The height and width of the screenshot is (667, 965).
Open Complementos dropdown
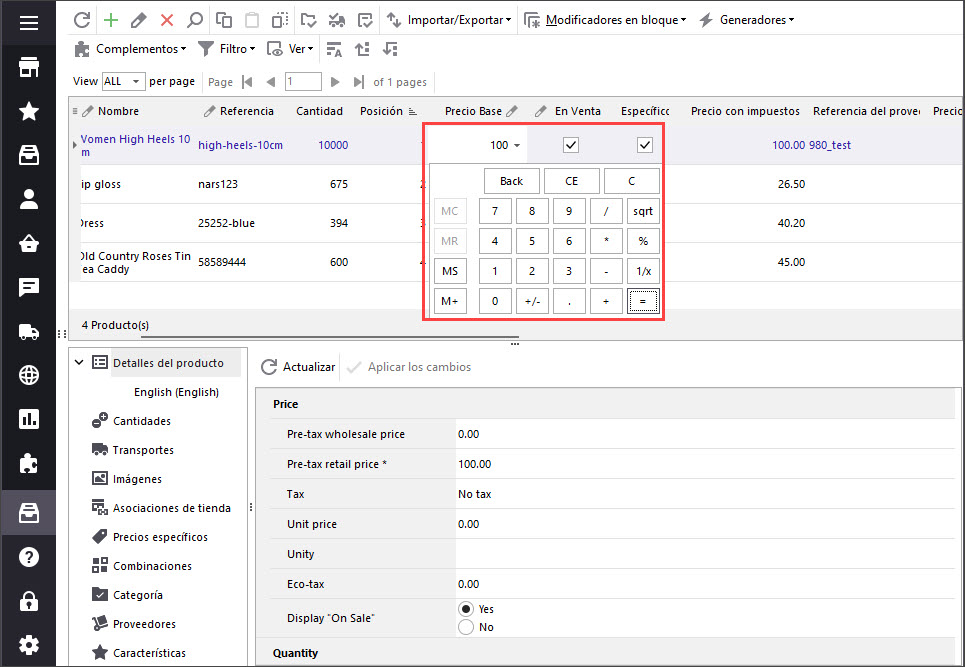[x=130, y=49]
